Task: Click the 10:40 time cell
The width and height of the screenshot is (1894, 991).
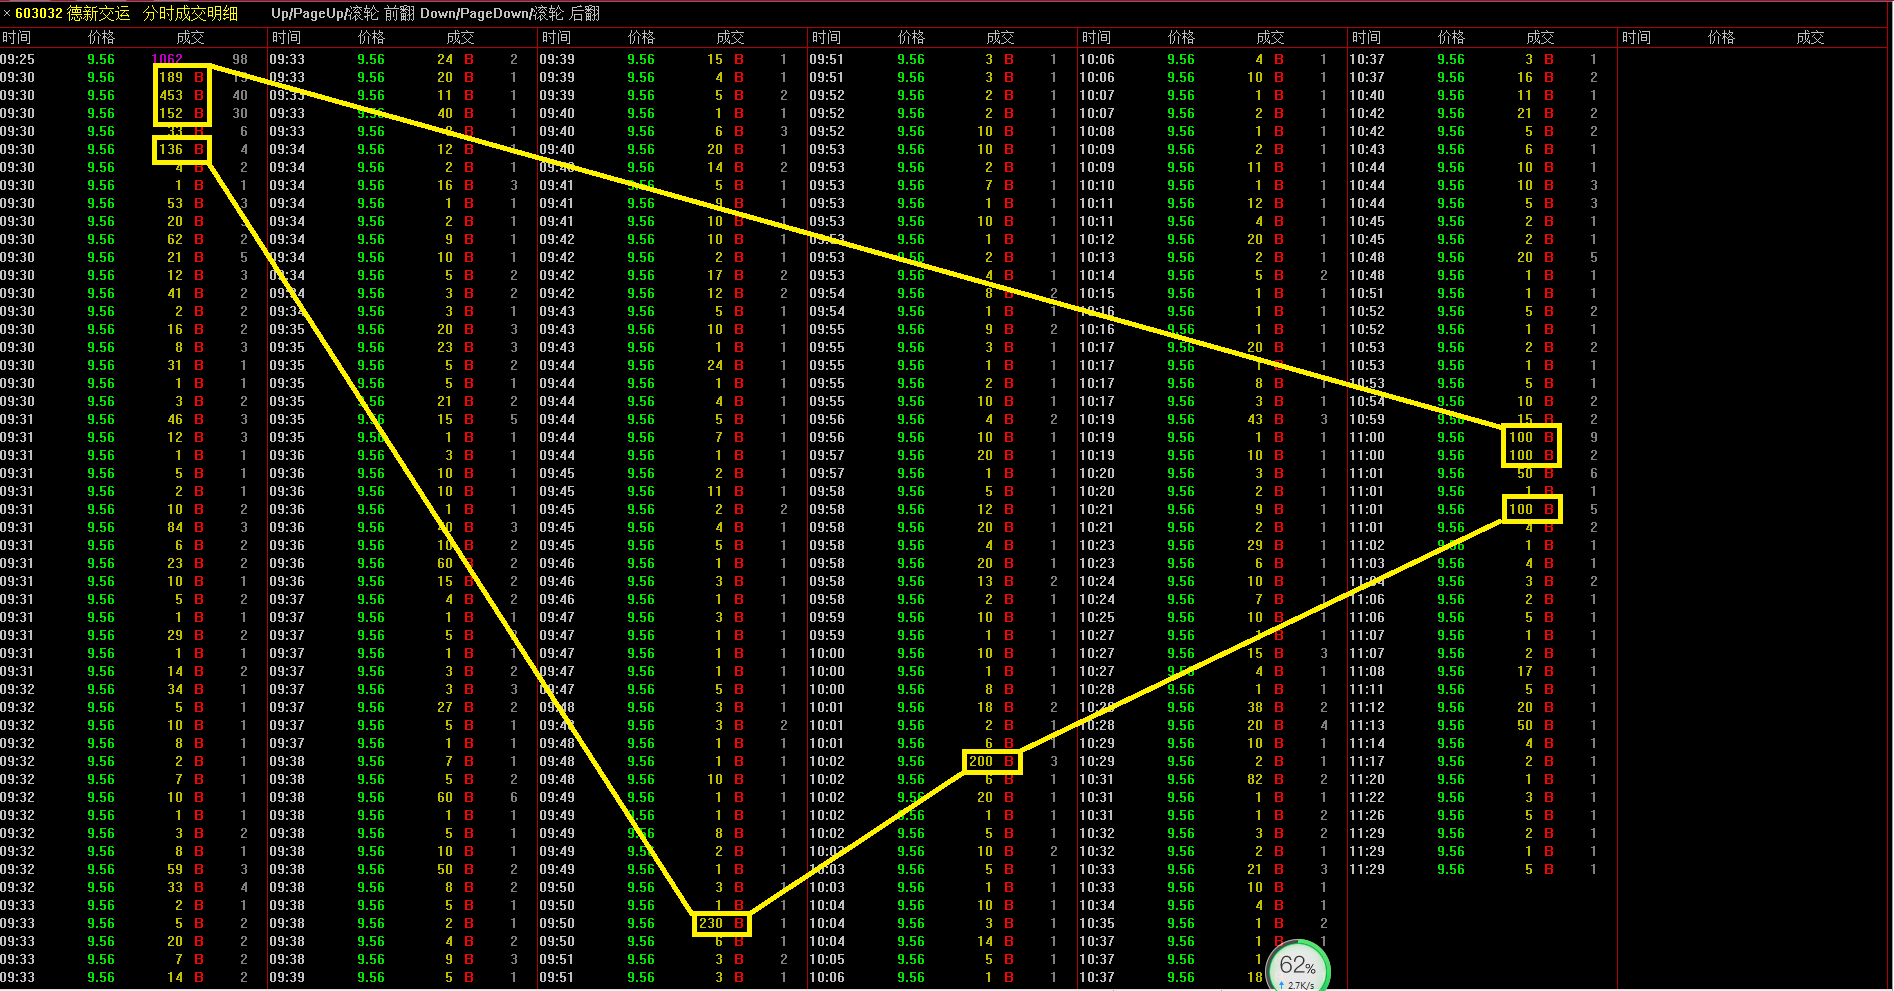Action: pos(1367,95)
